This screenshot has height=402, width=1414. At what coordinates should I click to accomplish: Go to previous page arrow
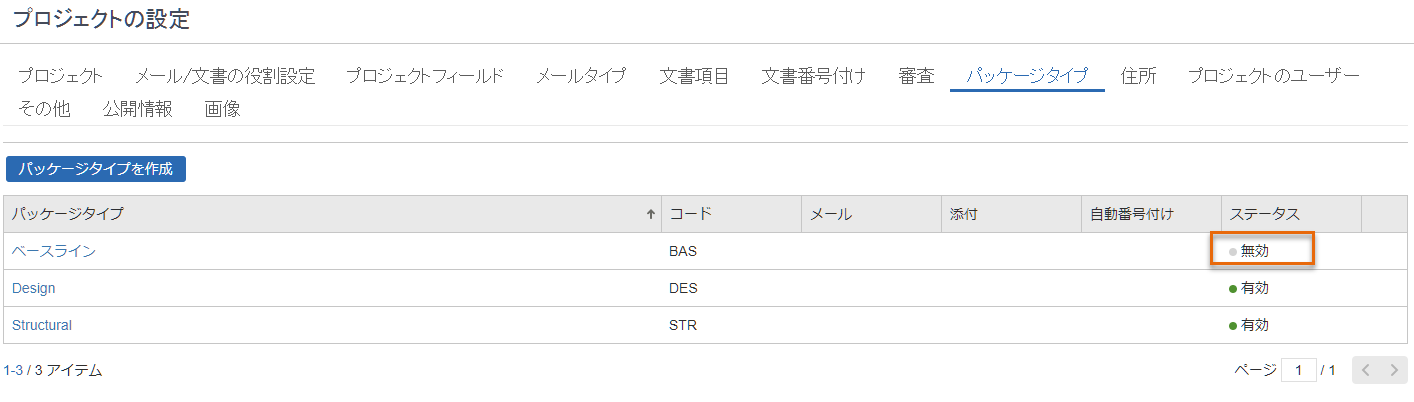1367,370
